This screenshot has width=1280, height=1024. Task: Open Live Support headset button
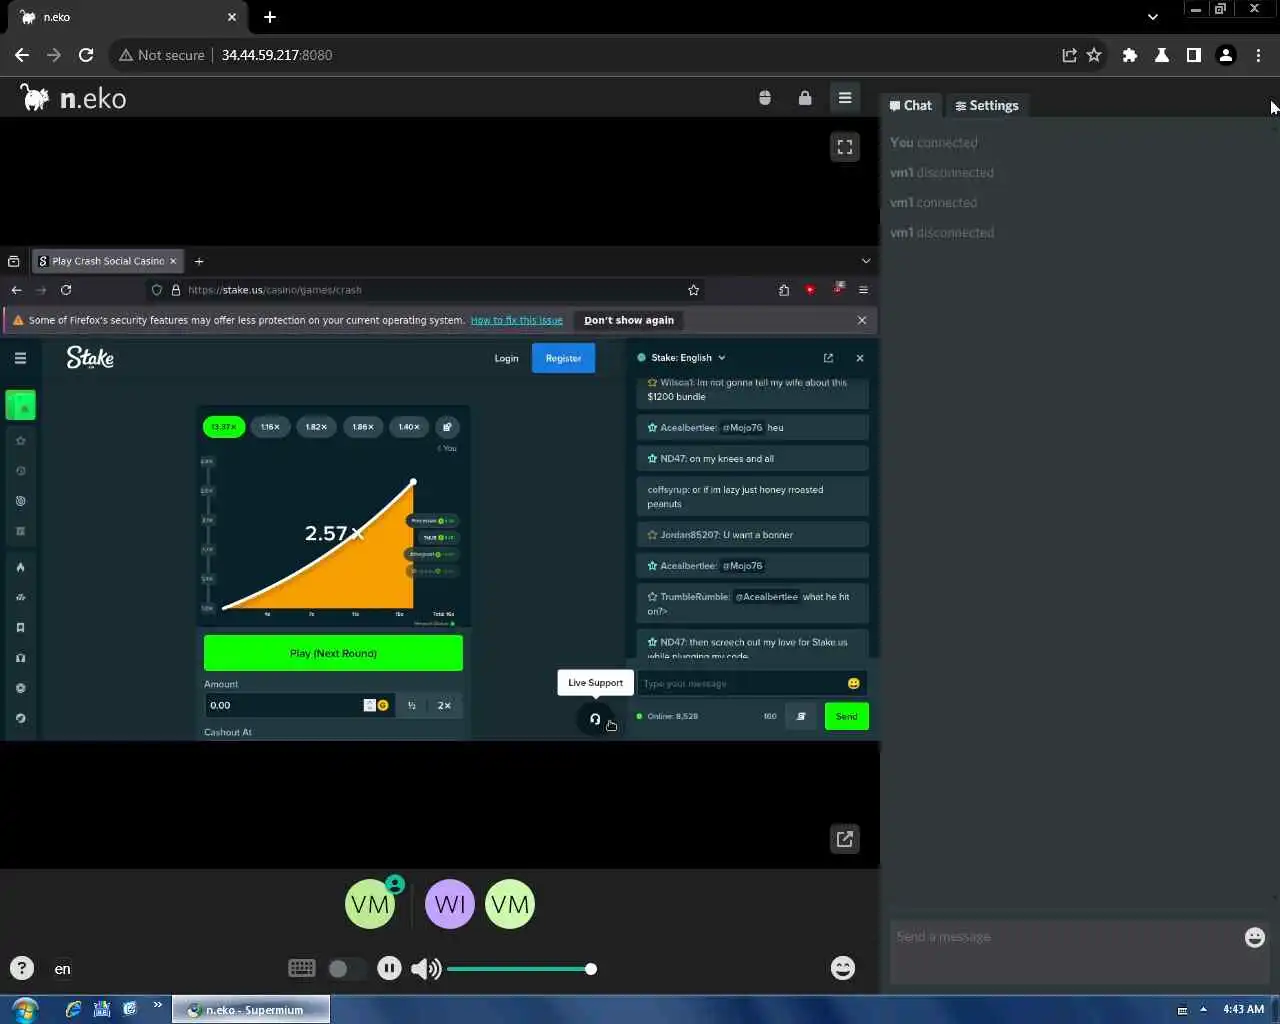click(595, 718)
